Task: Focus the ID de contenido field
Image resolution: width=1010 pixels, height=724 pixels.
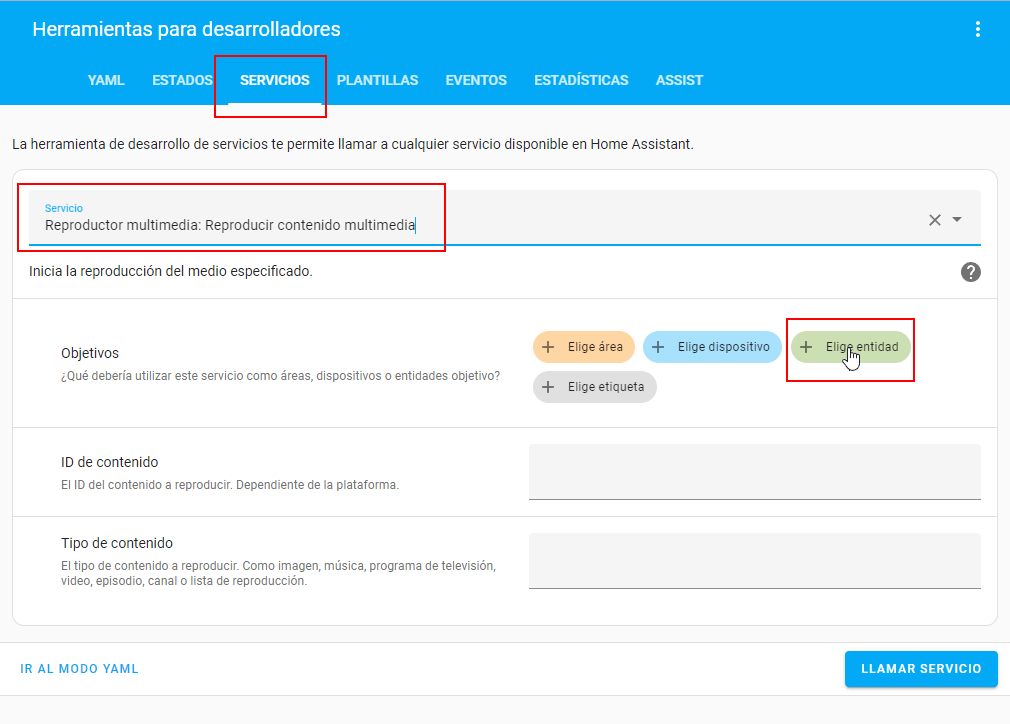Action: [754, 472]
